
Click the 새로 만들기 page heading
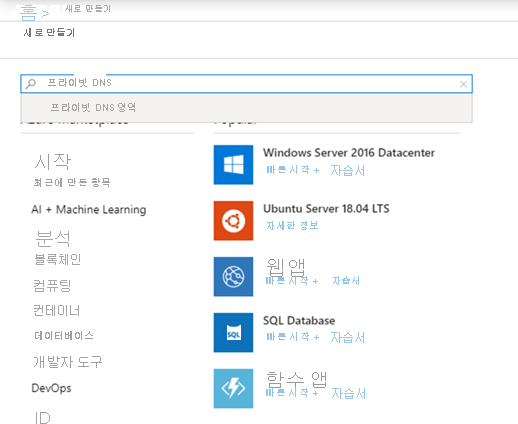click(49, 33)
